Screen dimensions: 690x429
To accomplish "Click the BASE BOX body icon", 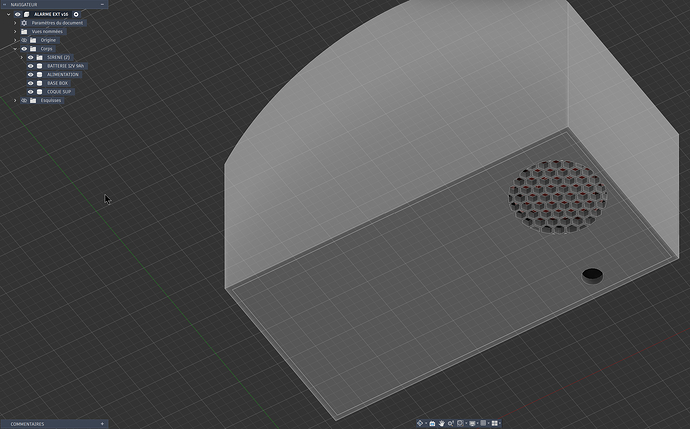I will pos(39,83).
